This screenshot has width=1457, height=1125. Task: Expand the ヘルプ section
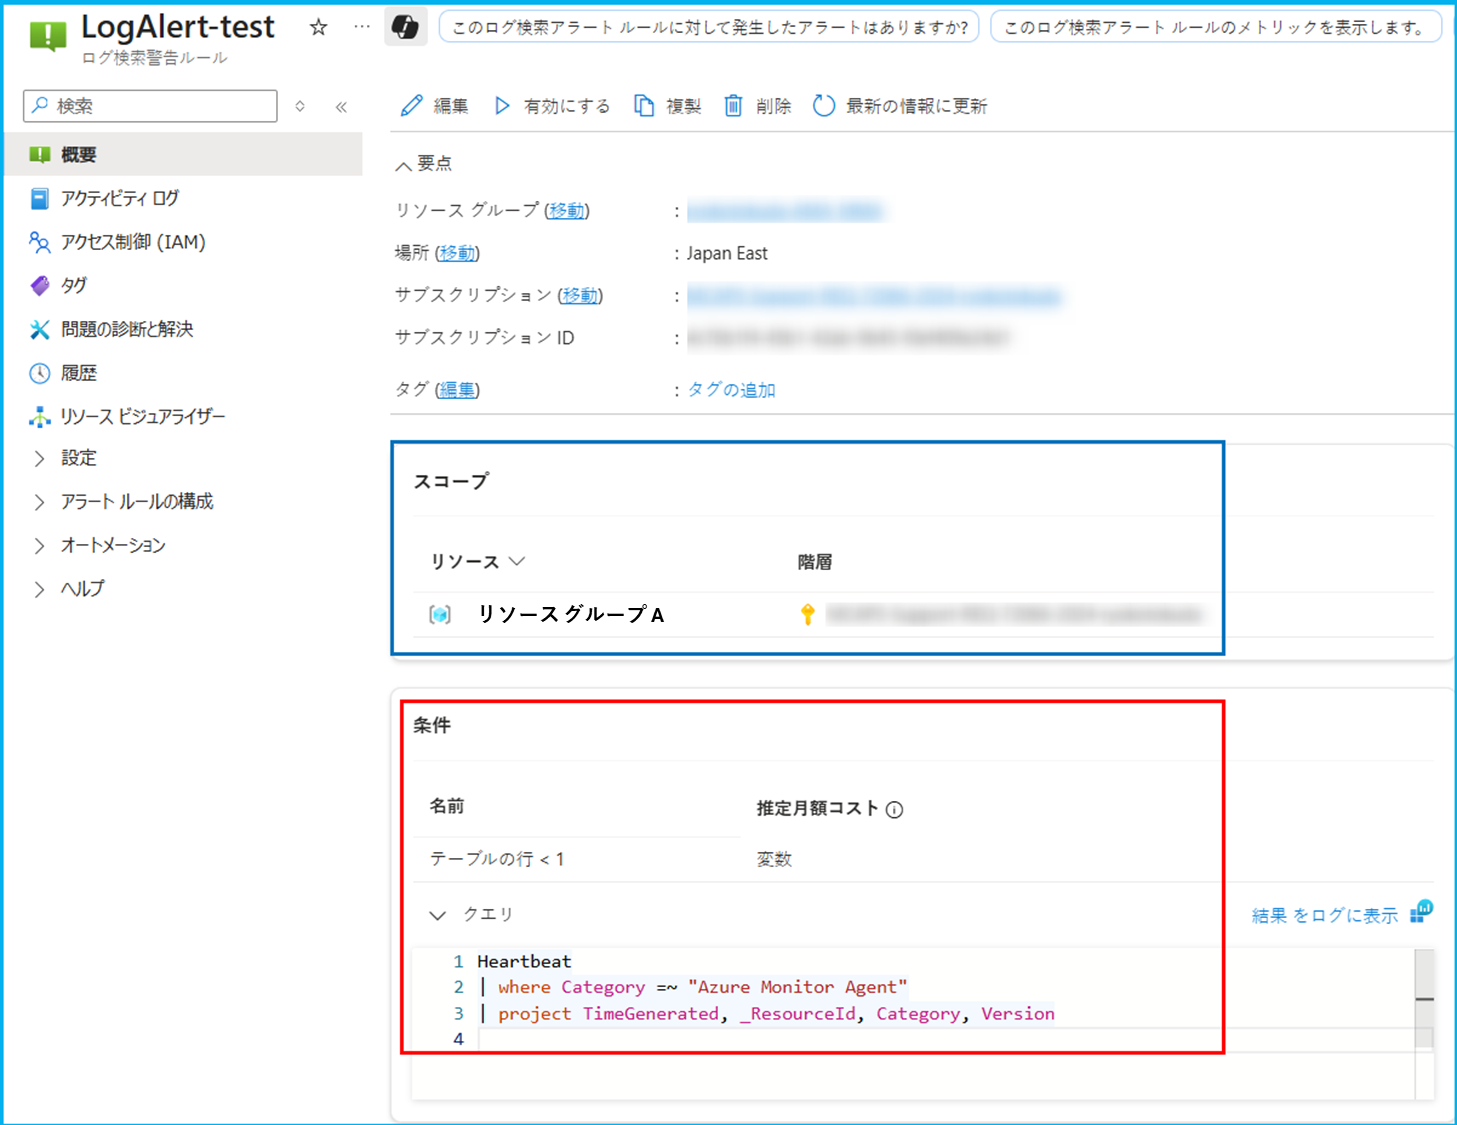pyautogui.click(x=40, y=589)
